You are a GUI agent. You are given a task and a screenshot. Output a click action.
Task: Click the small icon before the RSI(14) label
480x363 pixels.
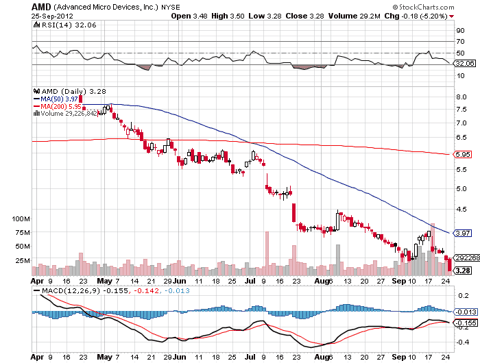pyautogui.click(x=37, y=25)
